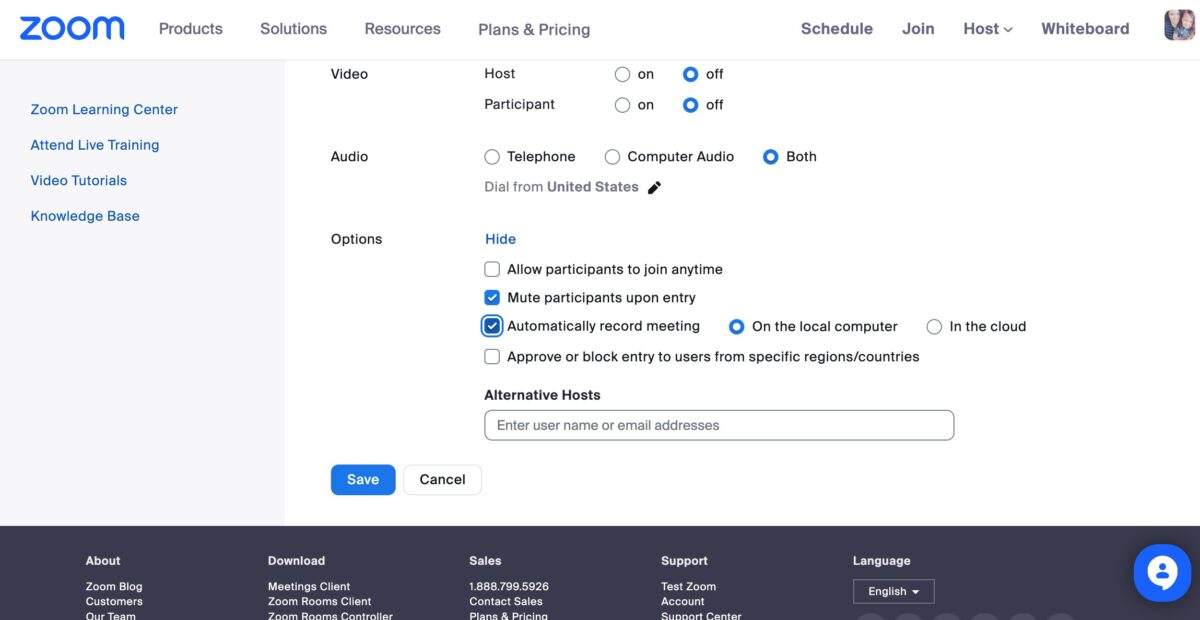Image resolution: width=1200 pixels, height=620 pixels.
Task: Open the chat support bubble
Action: 1162,573
